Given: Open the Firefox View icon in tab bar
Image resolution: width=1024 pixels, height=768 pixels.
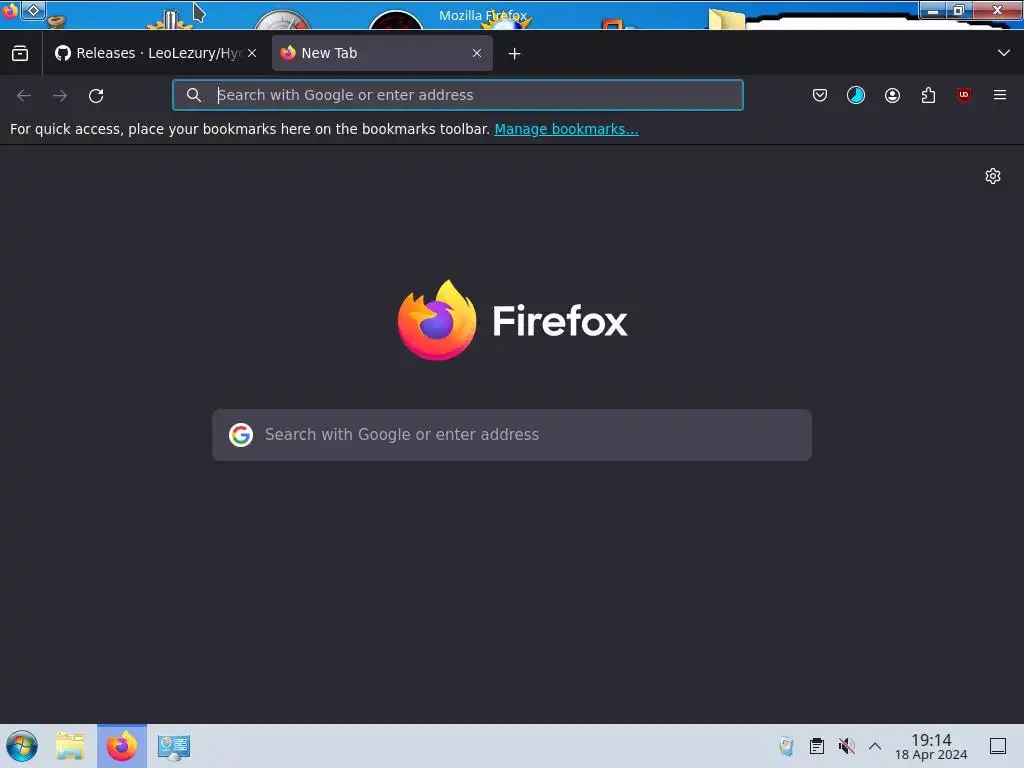Looking at the screenshot, I should (x=20, y=54).
